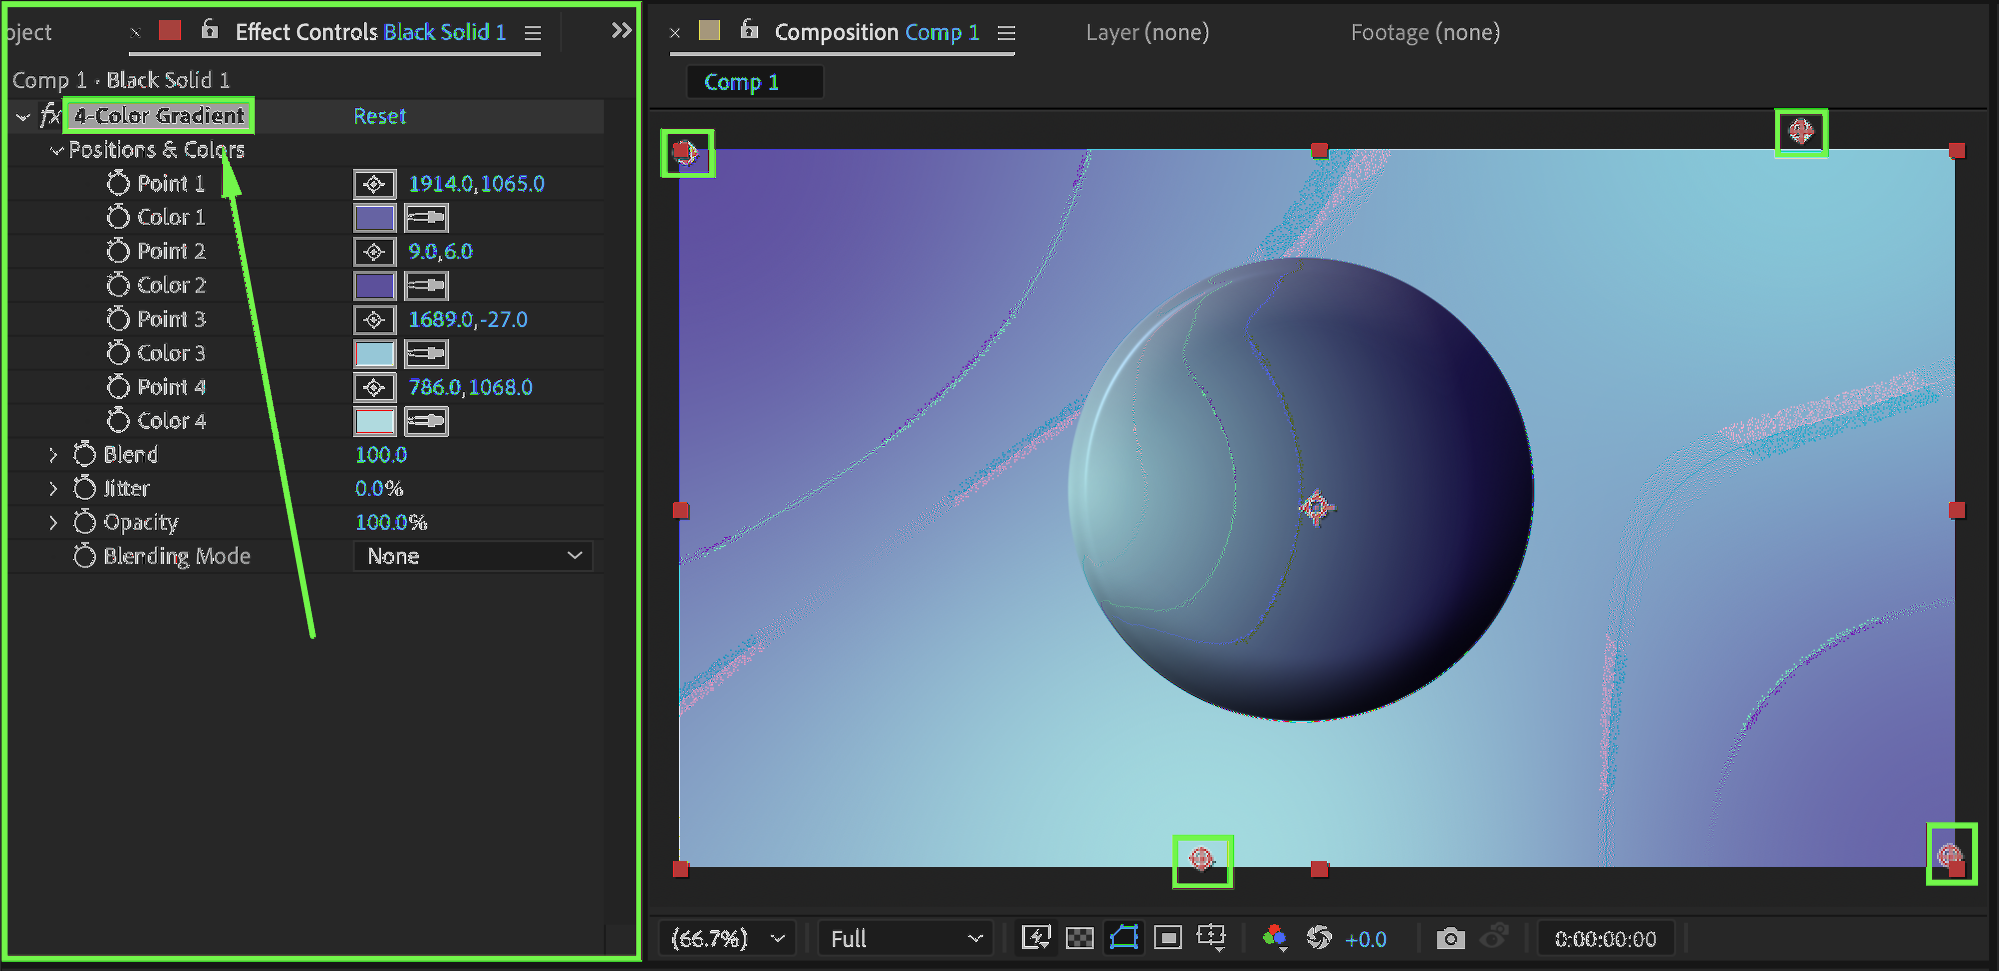Click the Reset Exposure aperture icon

point(1319,938)
